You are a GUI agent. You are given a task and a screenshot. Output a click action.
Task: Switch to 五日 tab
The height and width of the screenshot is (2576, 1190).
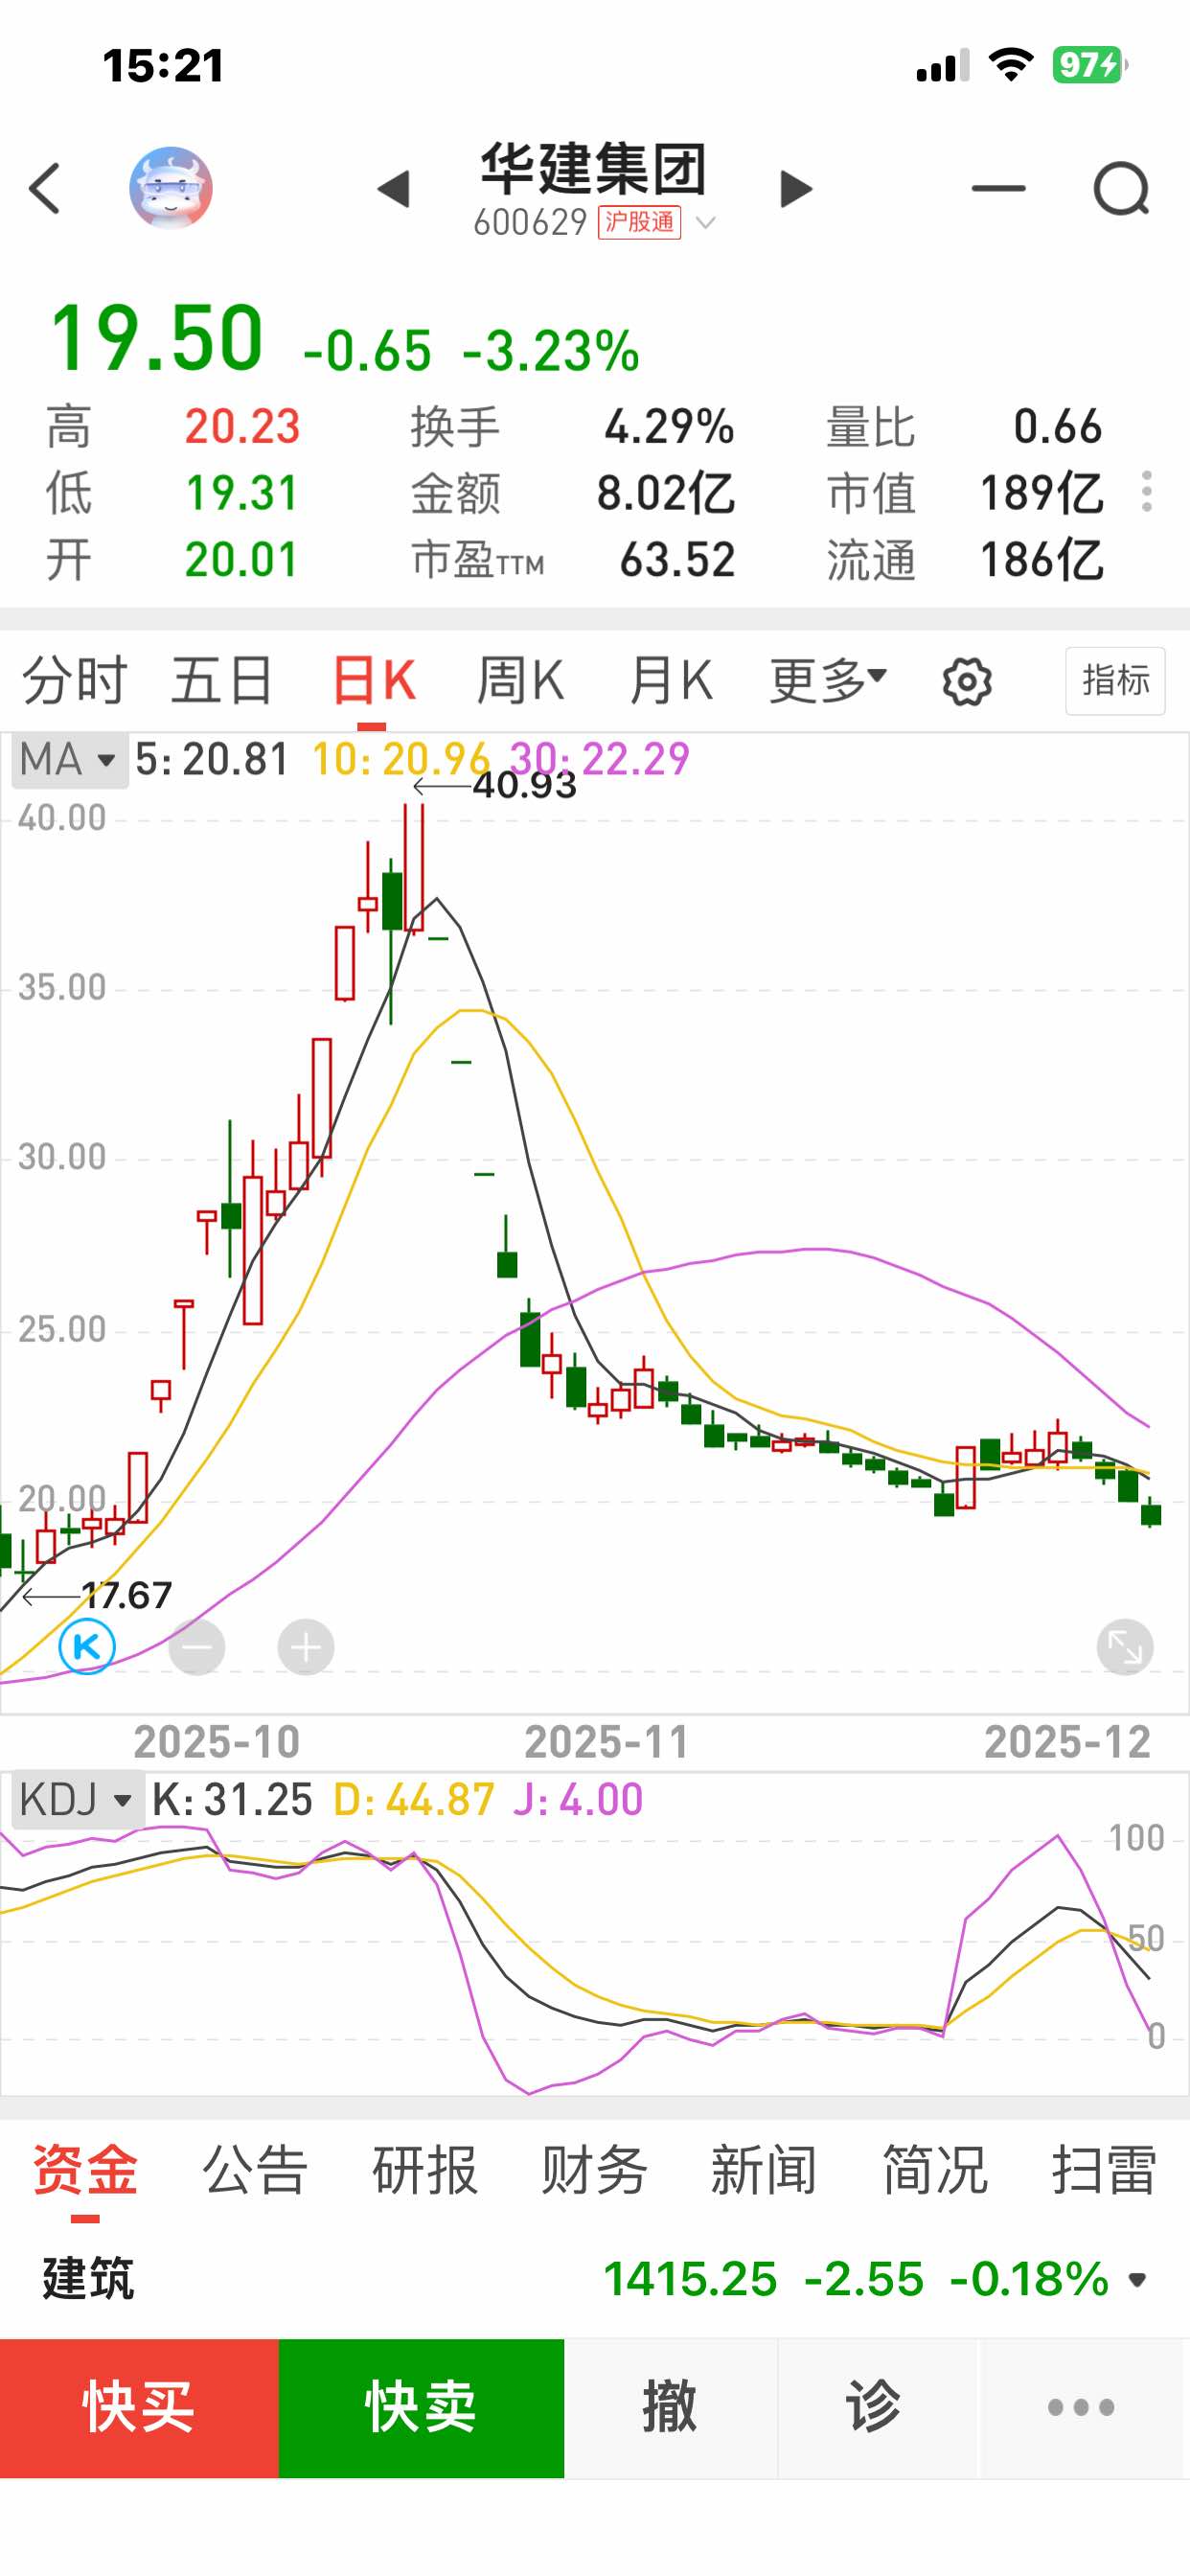(222, 681)
